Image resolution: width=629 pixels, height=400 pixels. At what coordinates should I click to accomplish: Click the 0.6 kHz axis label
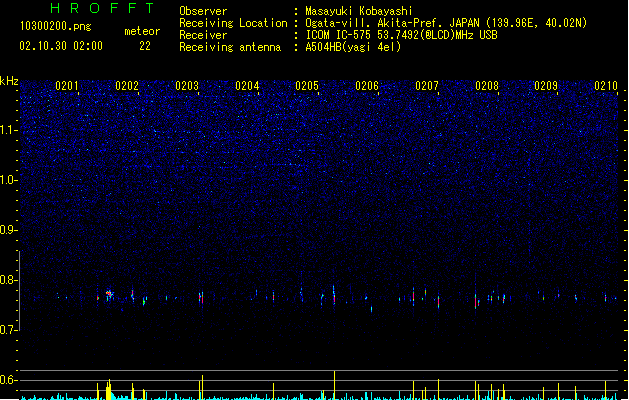(8, 380)
